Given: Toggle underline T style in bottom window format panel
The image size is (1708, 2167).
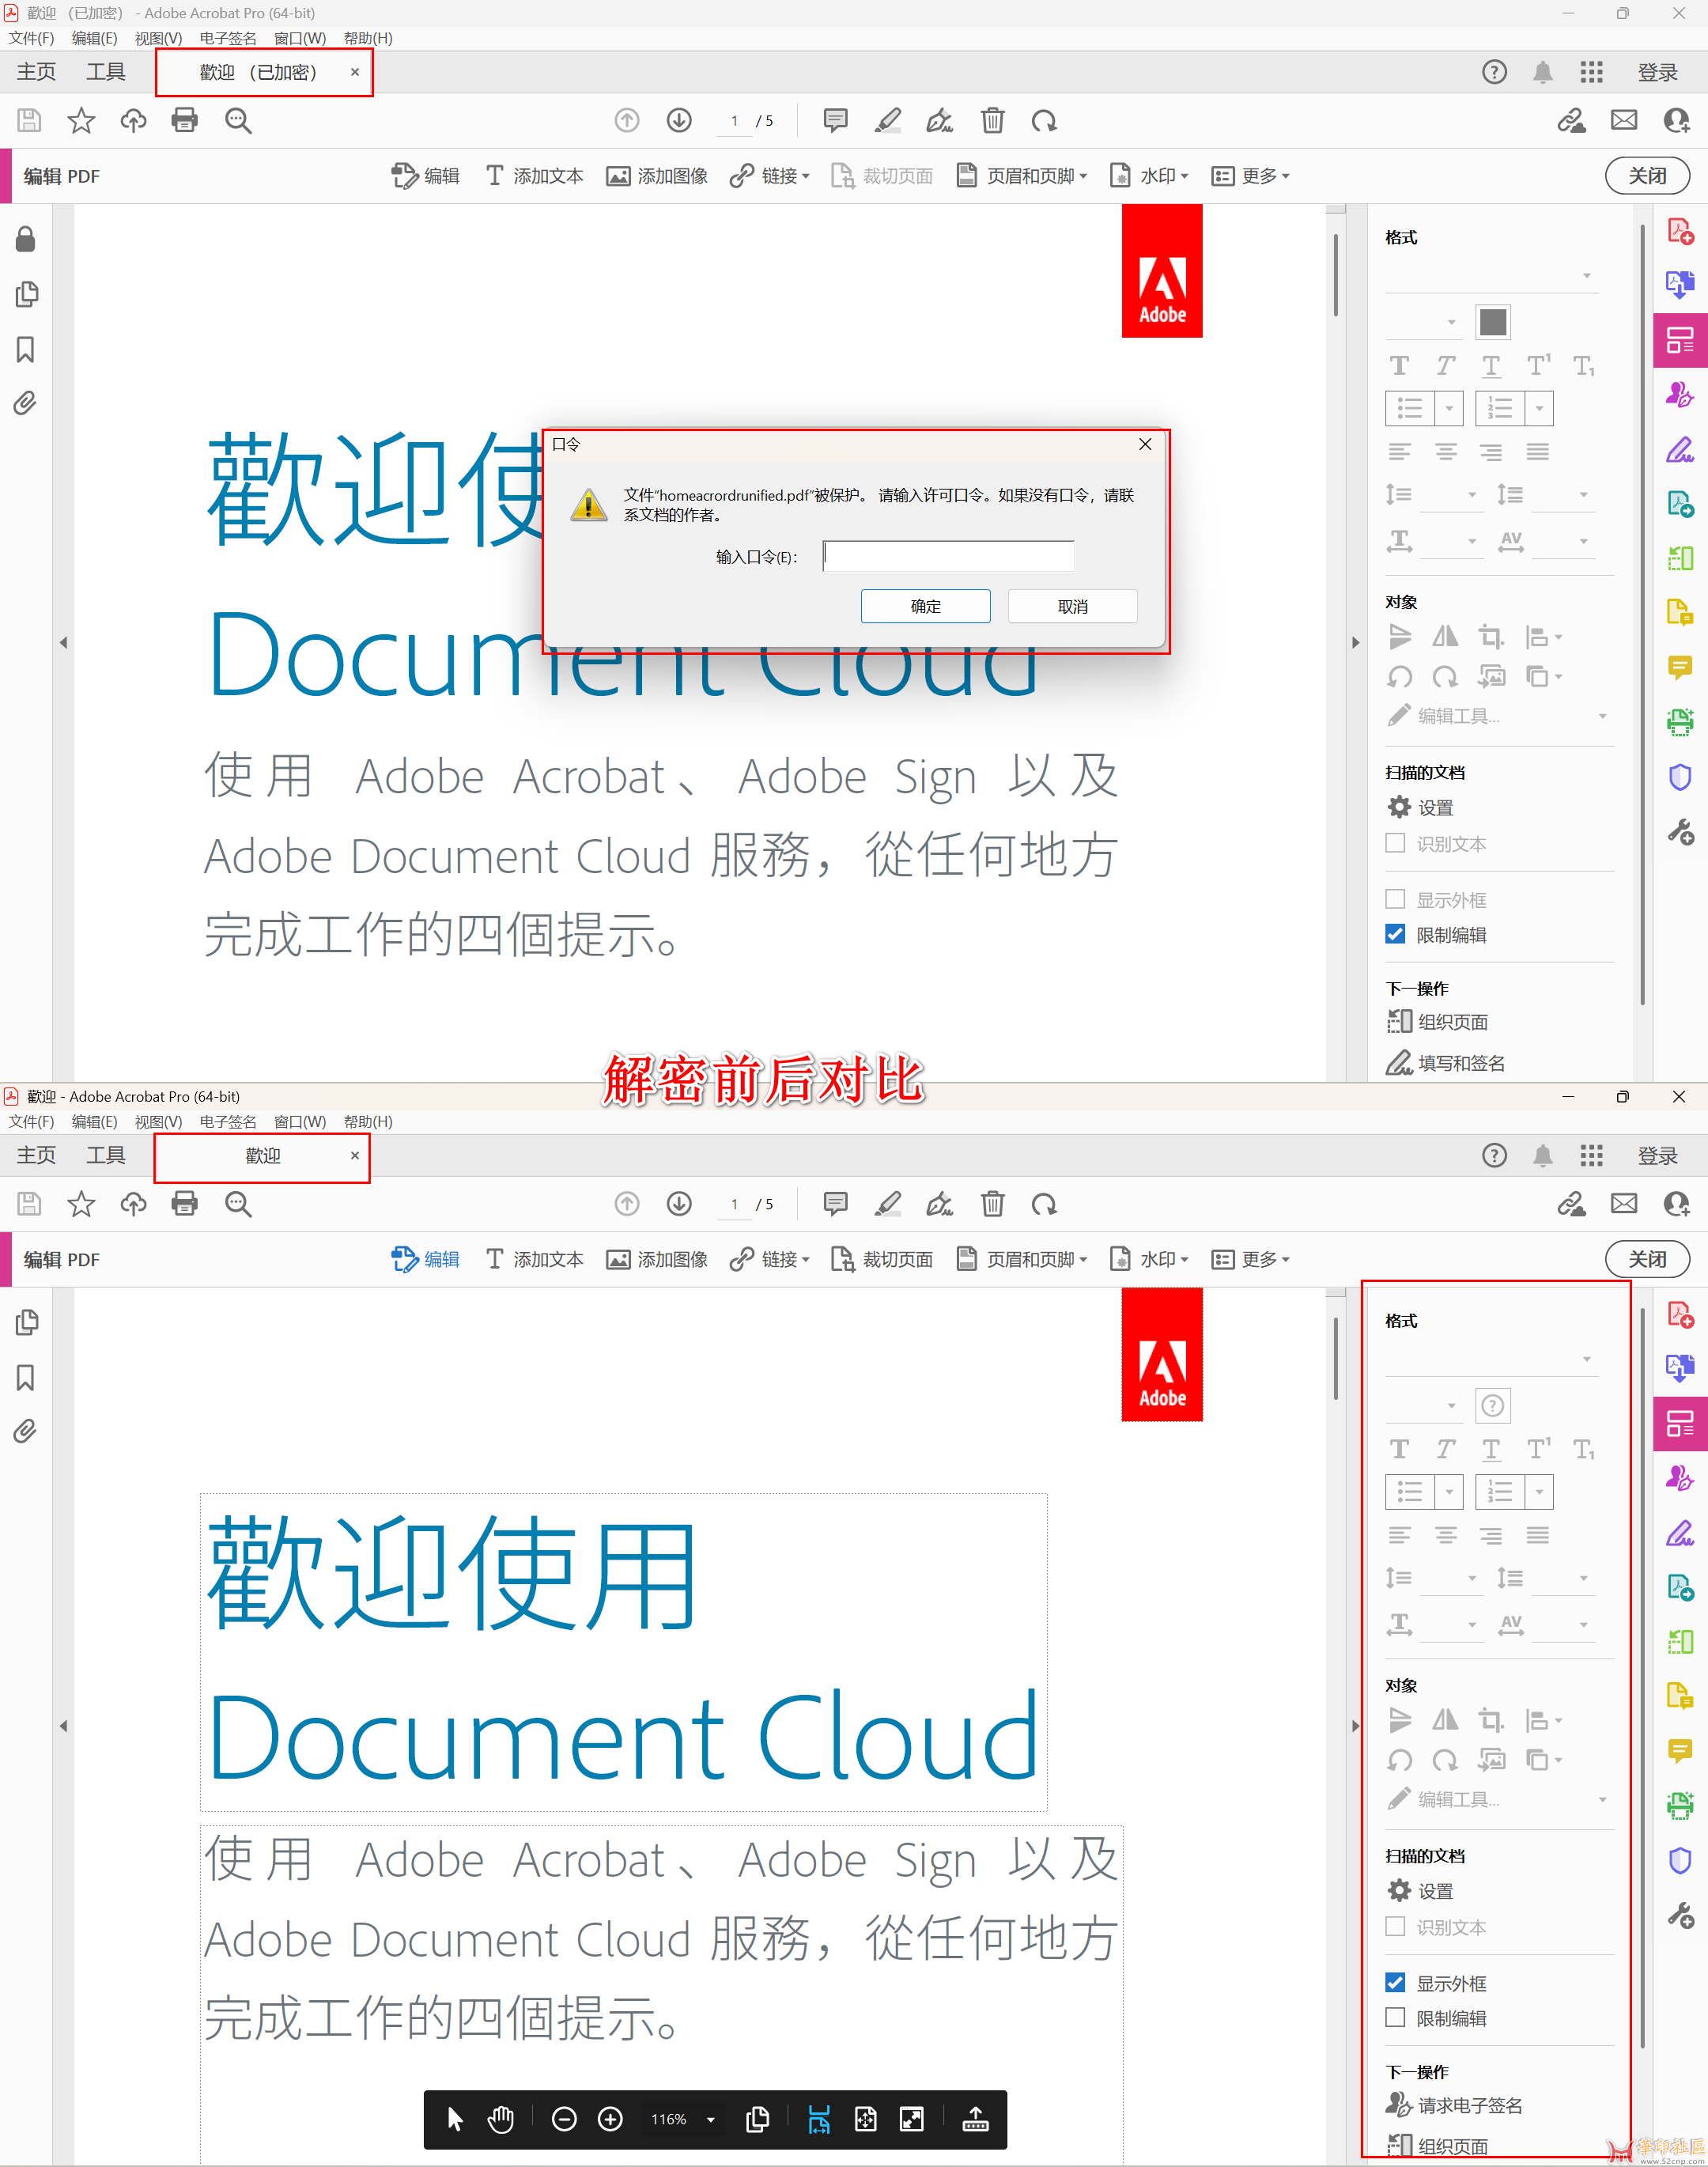Looking at the screenshot, I should tap(1491, 1449).
